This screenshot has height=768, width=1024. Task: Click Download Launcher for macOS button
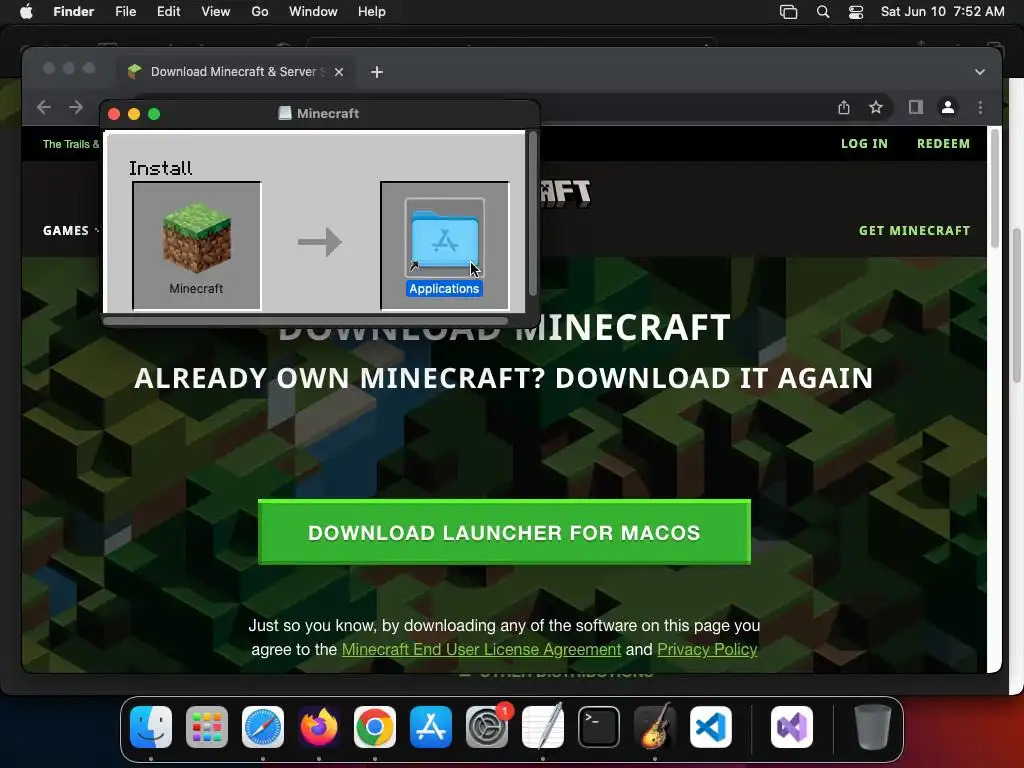(504, 532)
